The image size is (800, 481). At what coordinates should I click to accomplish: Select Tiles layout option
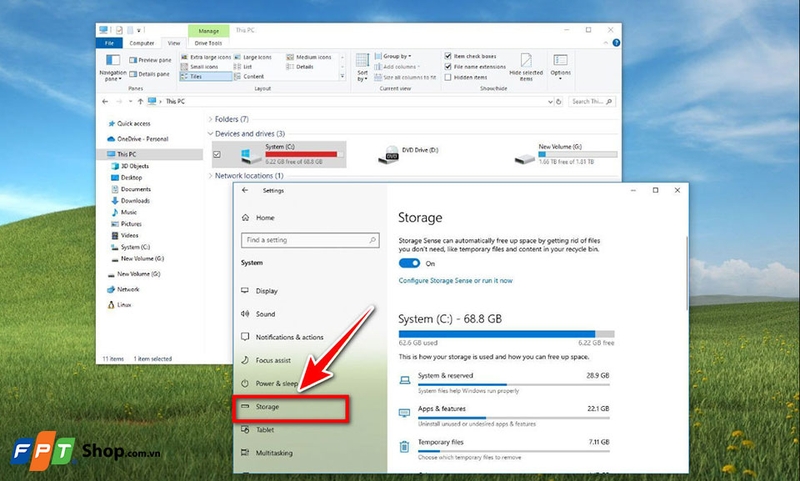pos(206,77)
